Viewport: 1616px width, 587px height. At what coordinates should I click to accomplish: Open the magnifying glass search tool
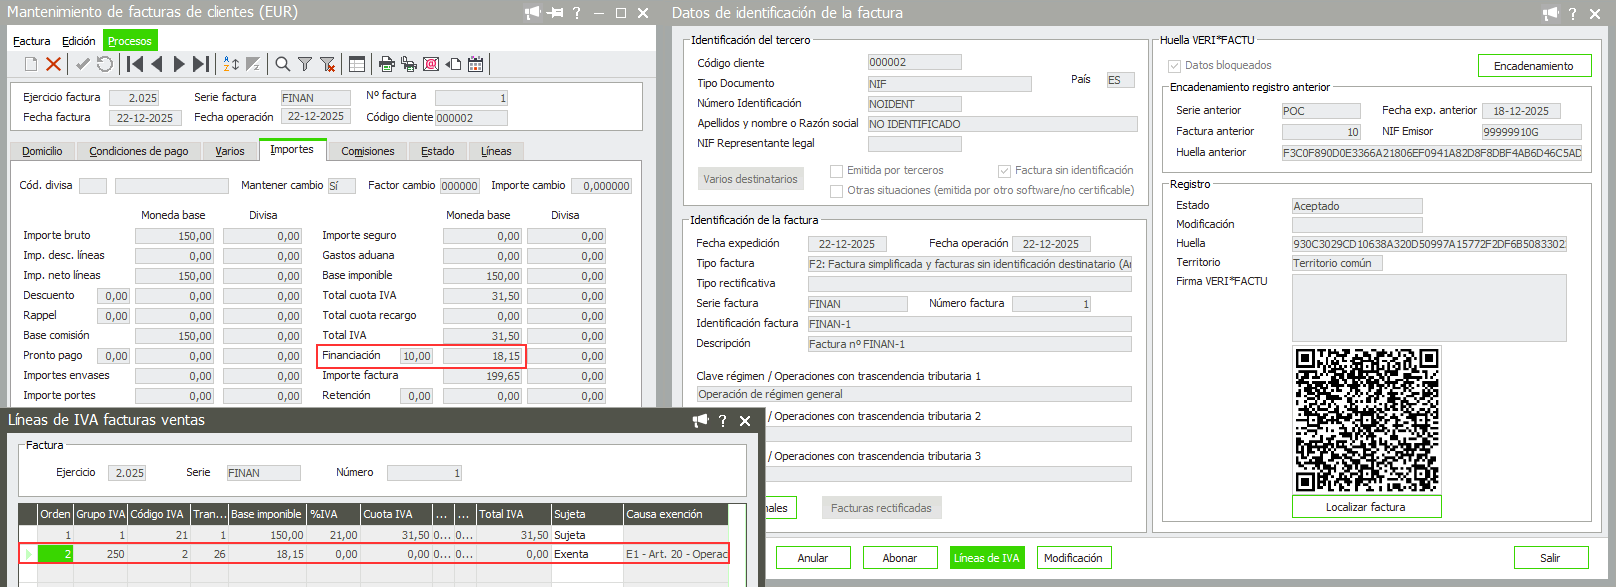tap(283, 64)
